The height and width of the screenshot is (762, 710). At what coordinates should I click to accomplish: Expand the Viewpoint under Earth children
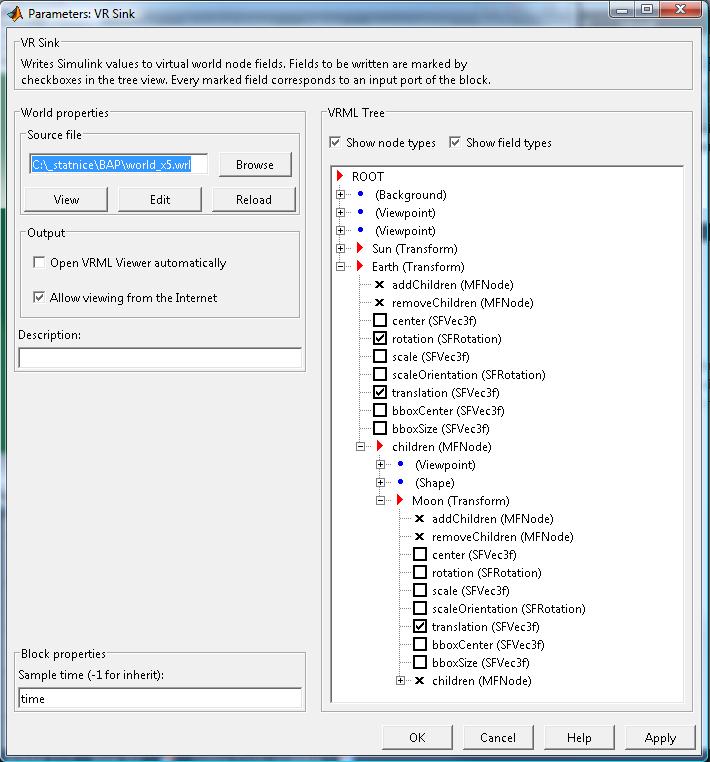380,464
